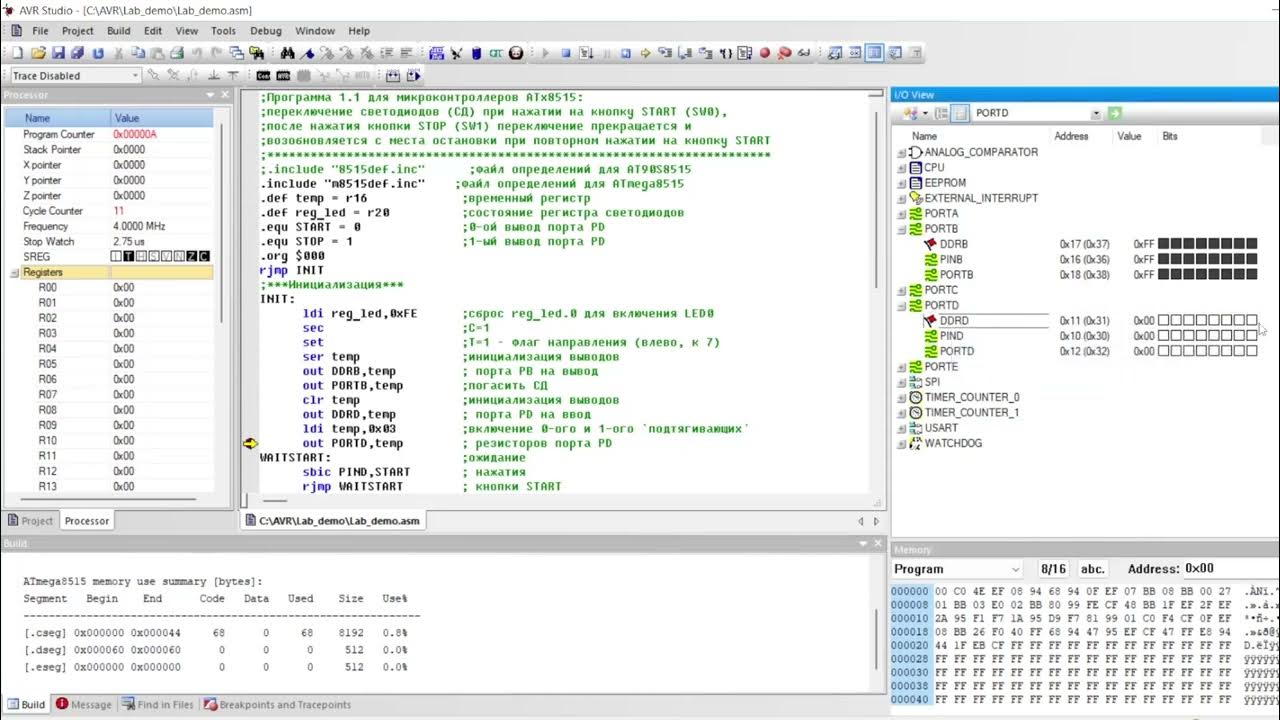
Task: Click the Remove All Breakpoints icon
Action: coord(783,53)
